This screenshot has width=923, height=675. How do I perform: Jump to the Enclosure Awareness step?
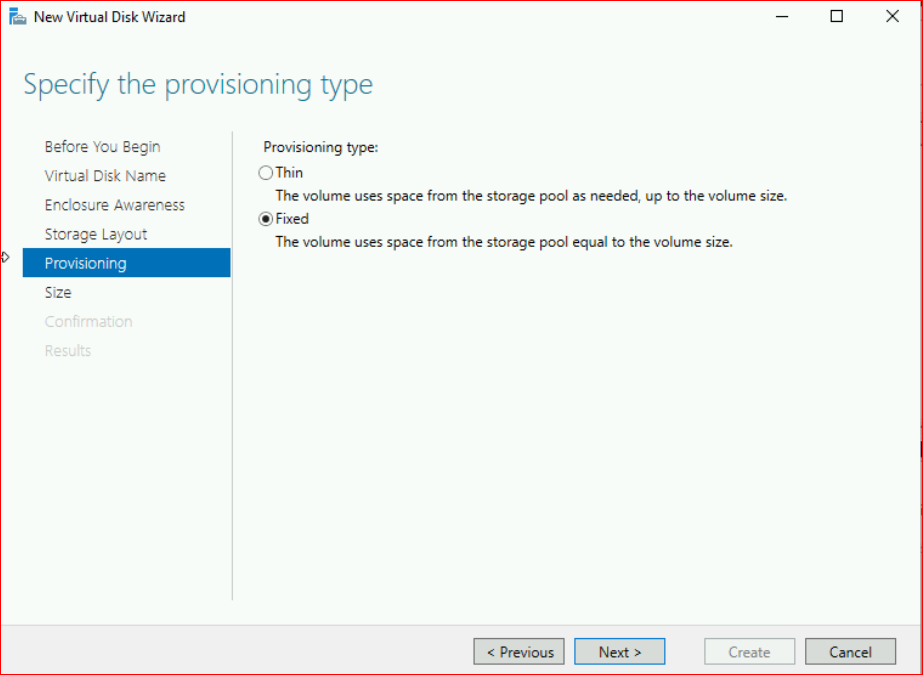tap(114, 205)
